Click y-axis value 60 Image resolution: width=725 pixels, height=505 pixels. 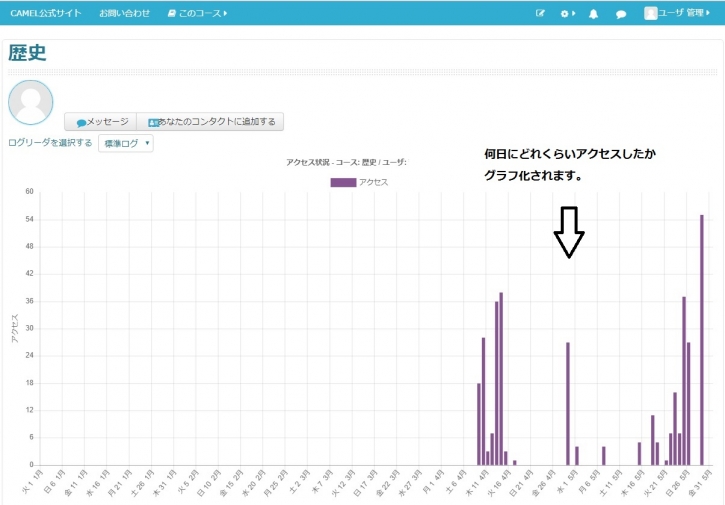pos(30,191)
